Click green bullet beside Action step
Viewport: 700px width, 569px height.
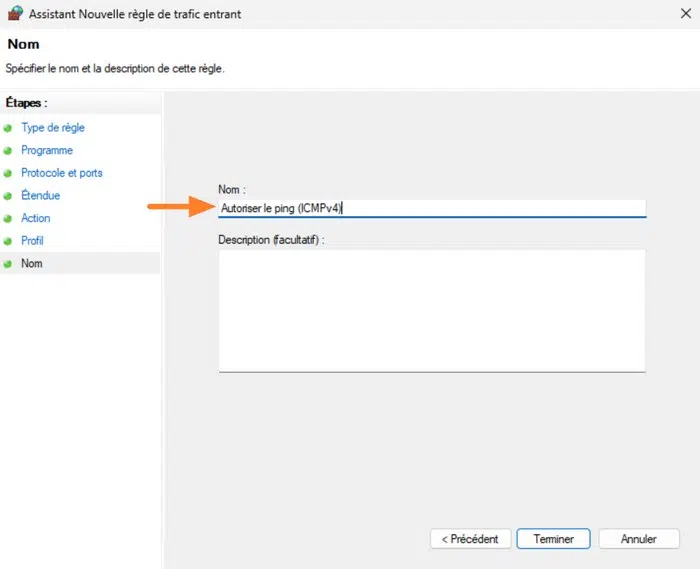(8, 218)
